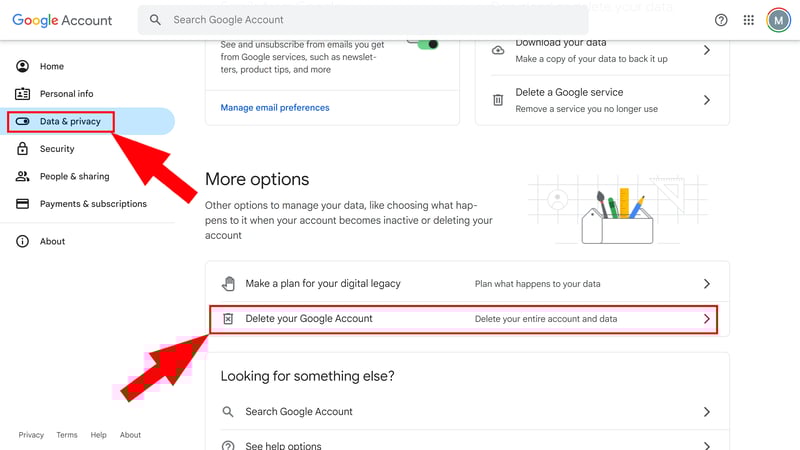Click the Search Google Account input field
Screen dimensions: 800x450
tap(363, 20)
